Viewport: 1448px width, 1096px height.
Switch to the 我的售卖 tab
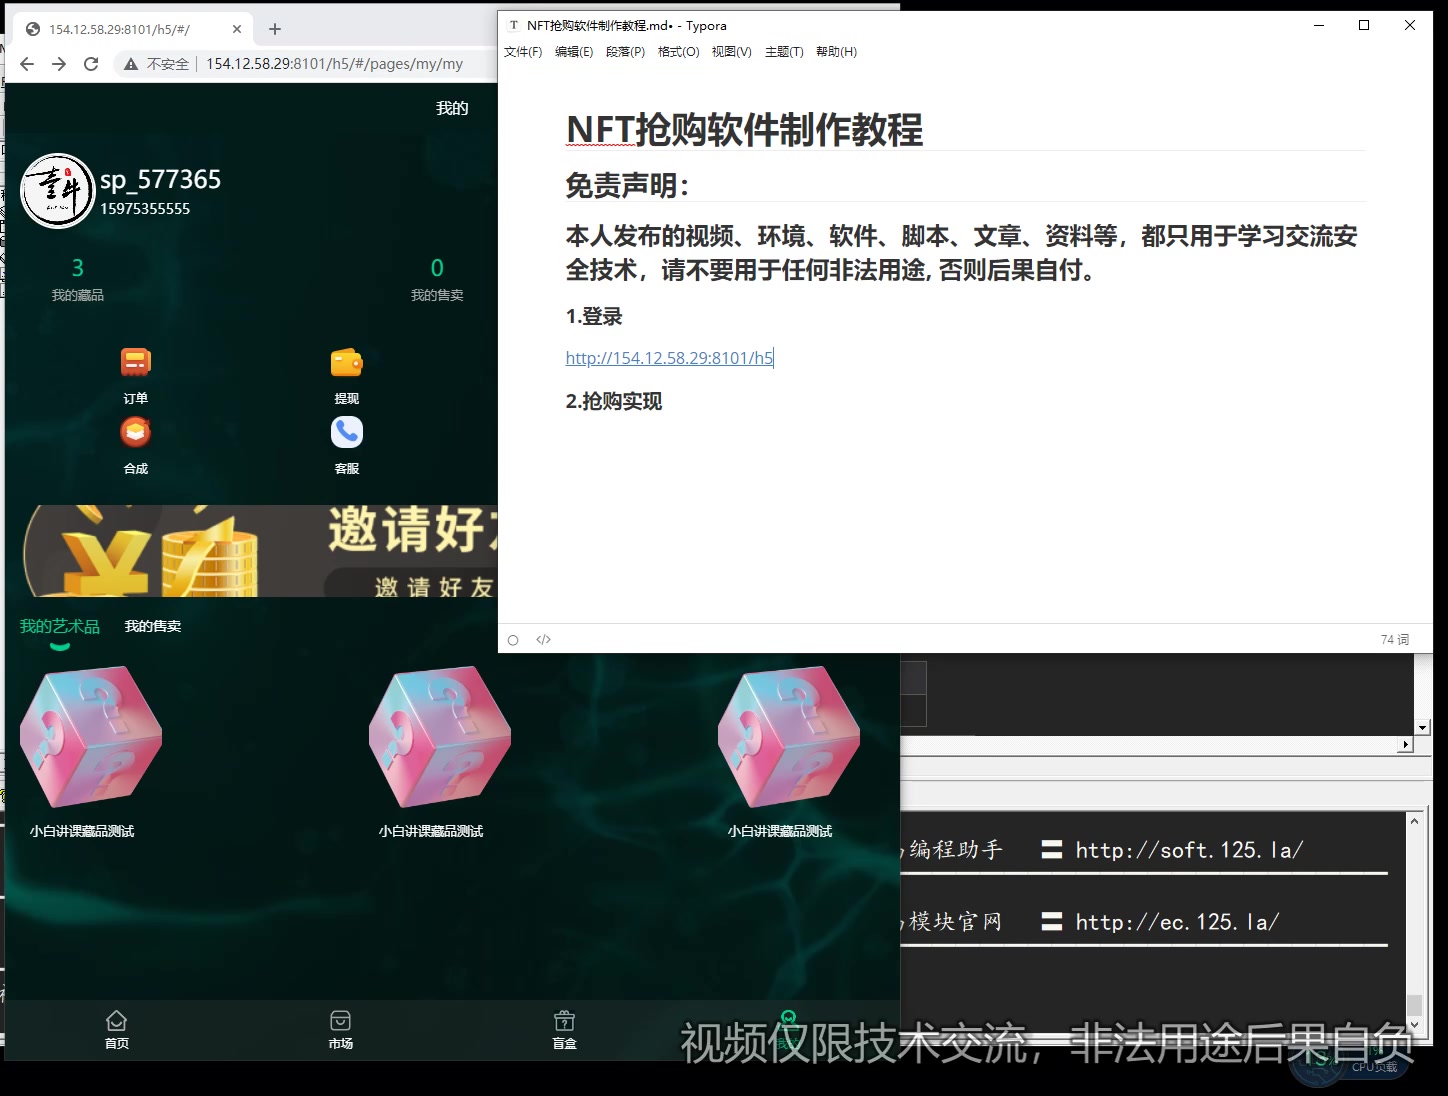tap(152, 625)
